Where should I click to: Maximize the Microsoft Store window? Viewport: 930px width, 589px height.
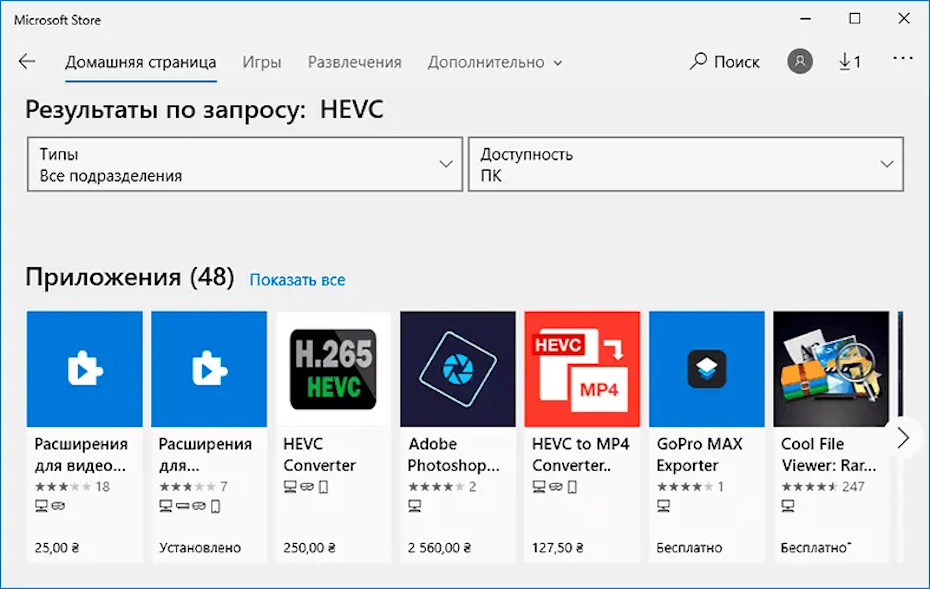coord(855,18)
